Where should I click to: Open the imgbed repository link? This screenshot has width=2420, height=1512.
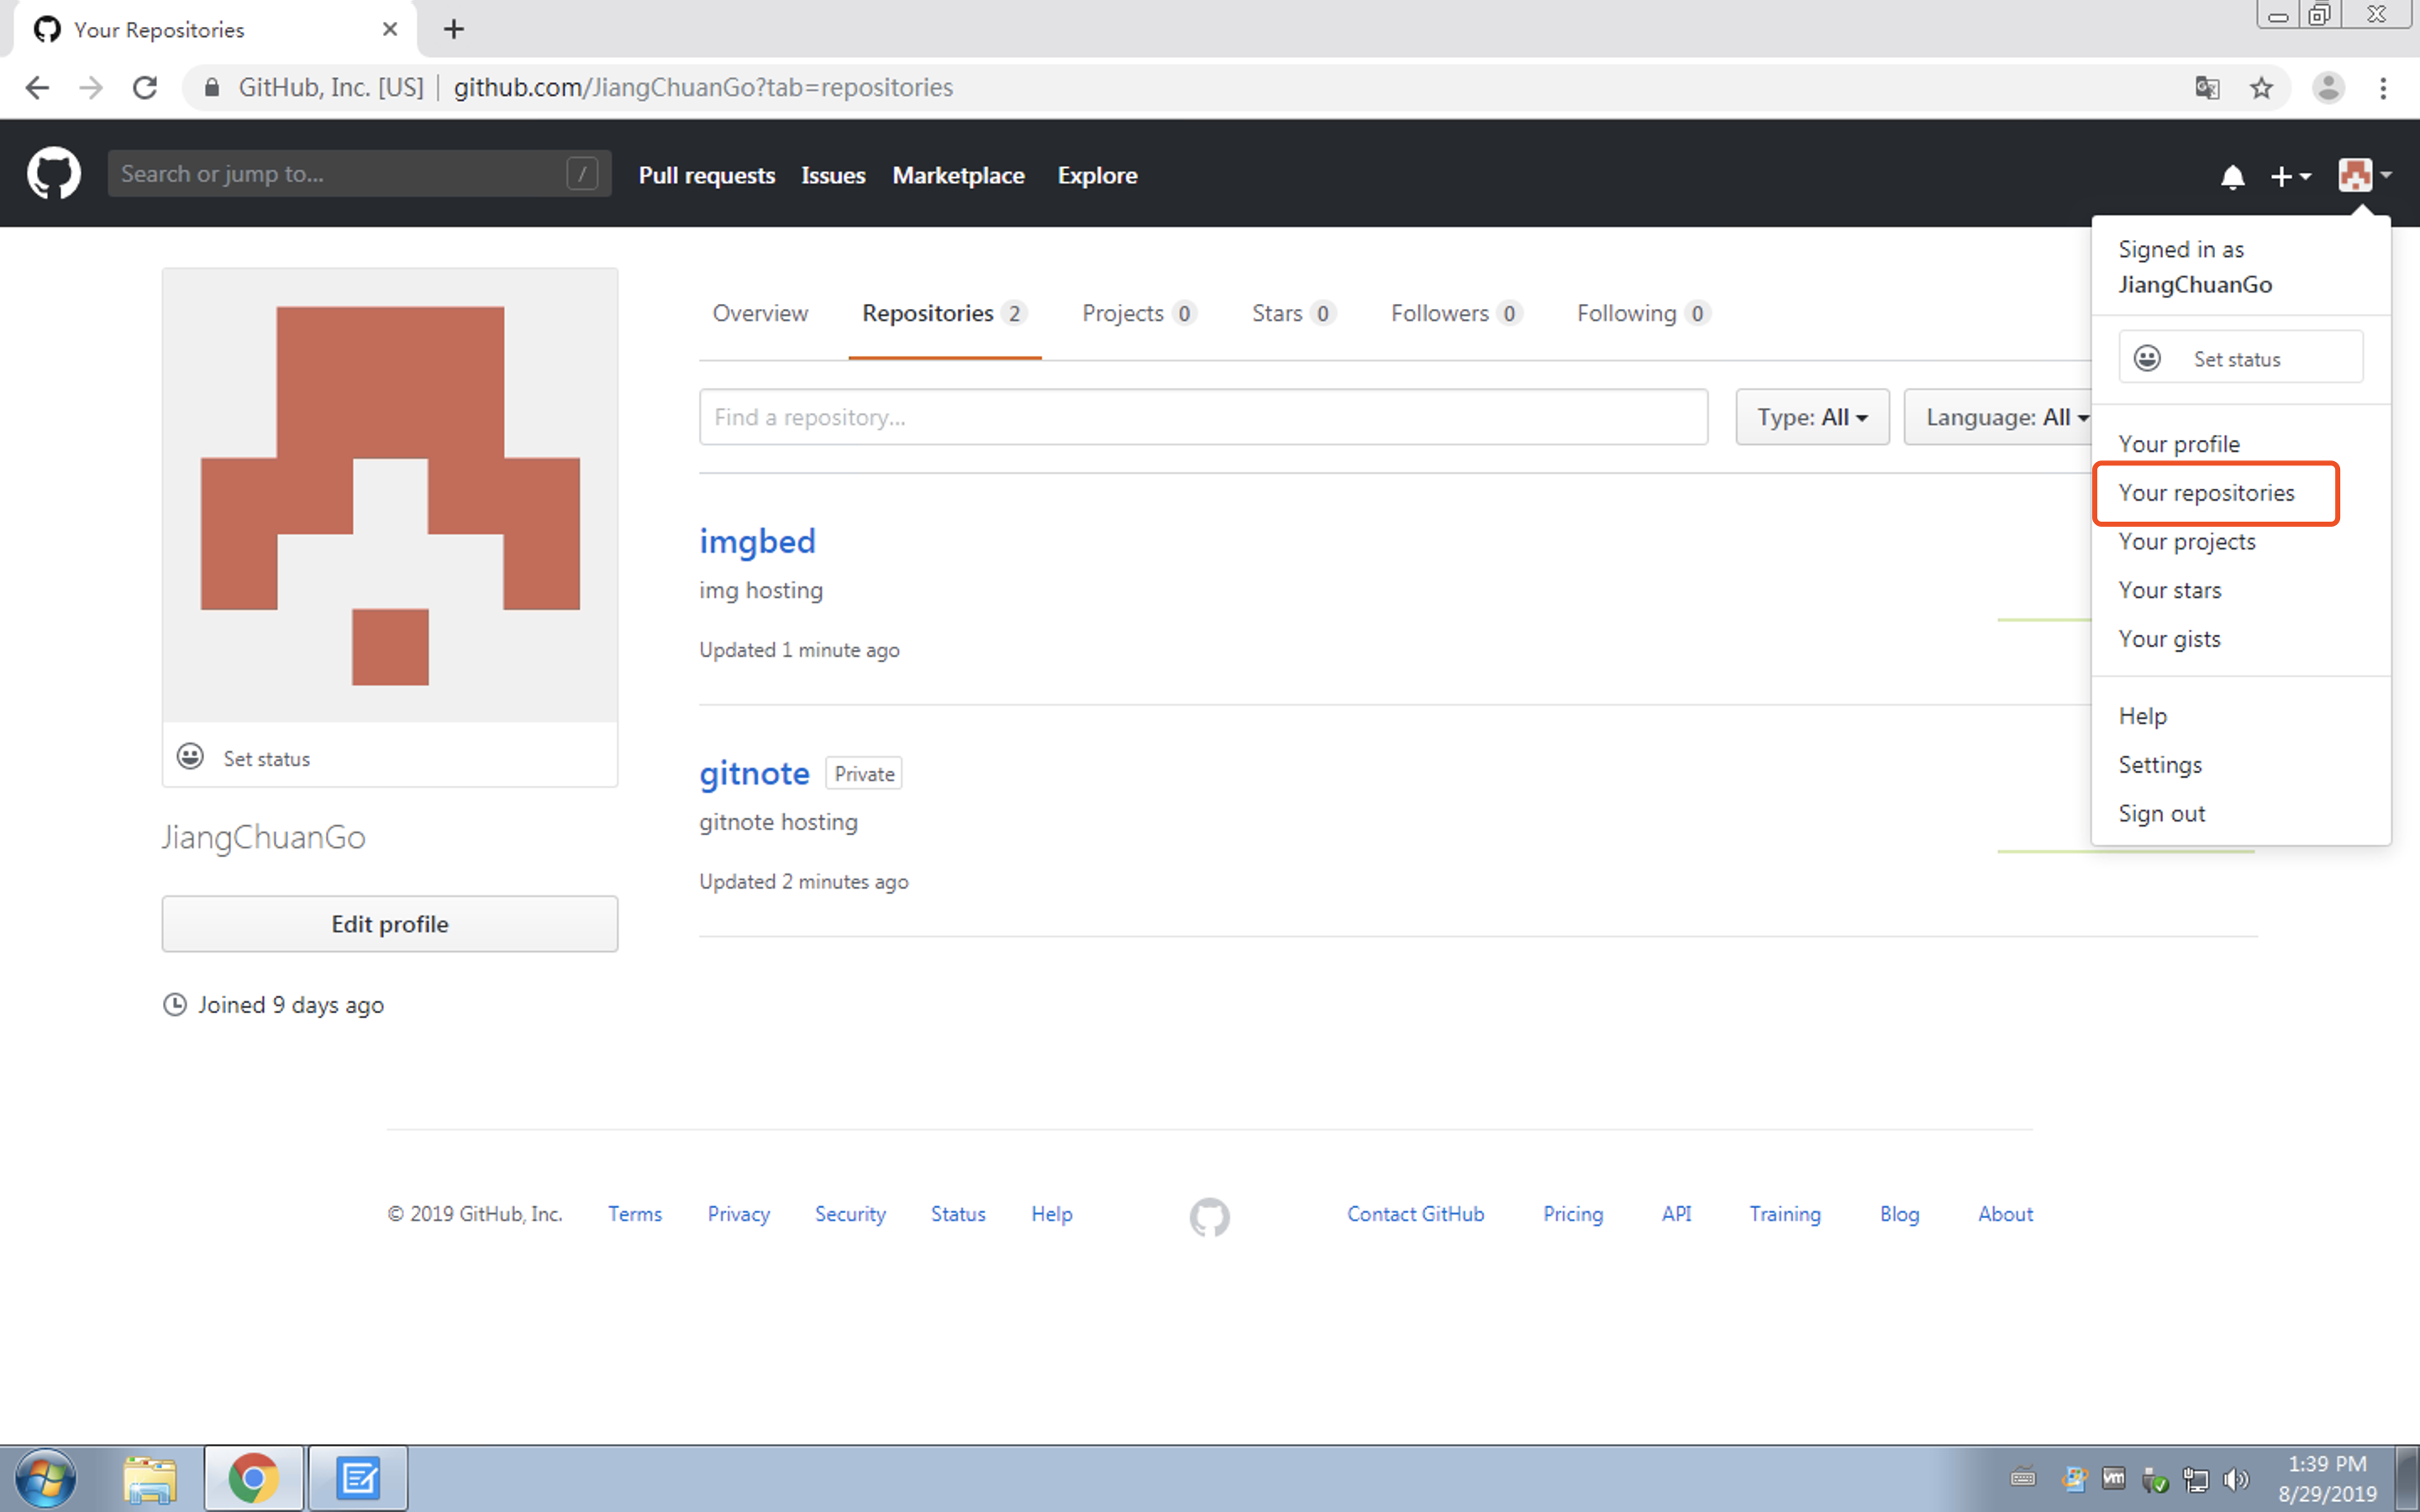click(x=757, y=541)
